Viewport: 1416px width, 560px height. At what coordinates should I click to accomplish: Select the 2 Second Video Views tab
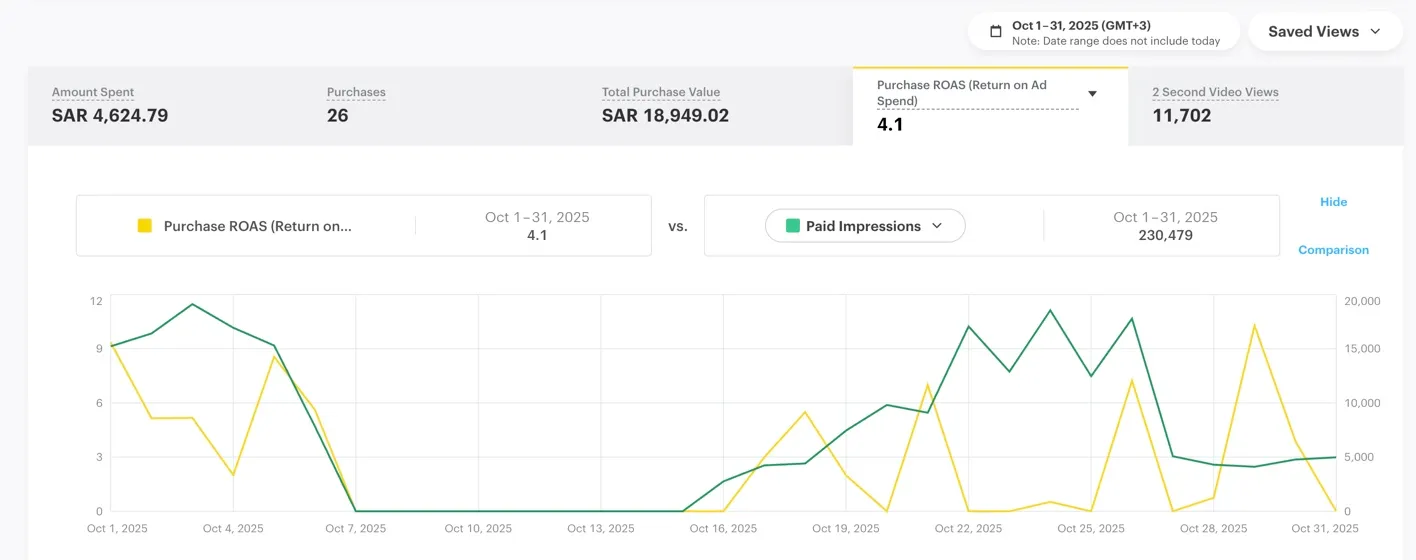[1265, 106]
